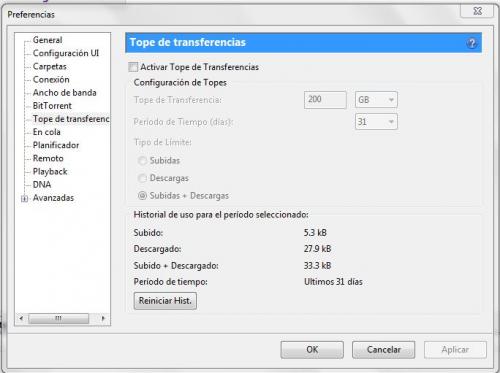
Task: Open BitTorrent settings
Action: tap(52, 106)
